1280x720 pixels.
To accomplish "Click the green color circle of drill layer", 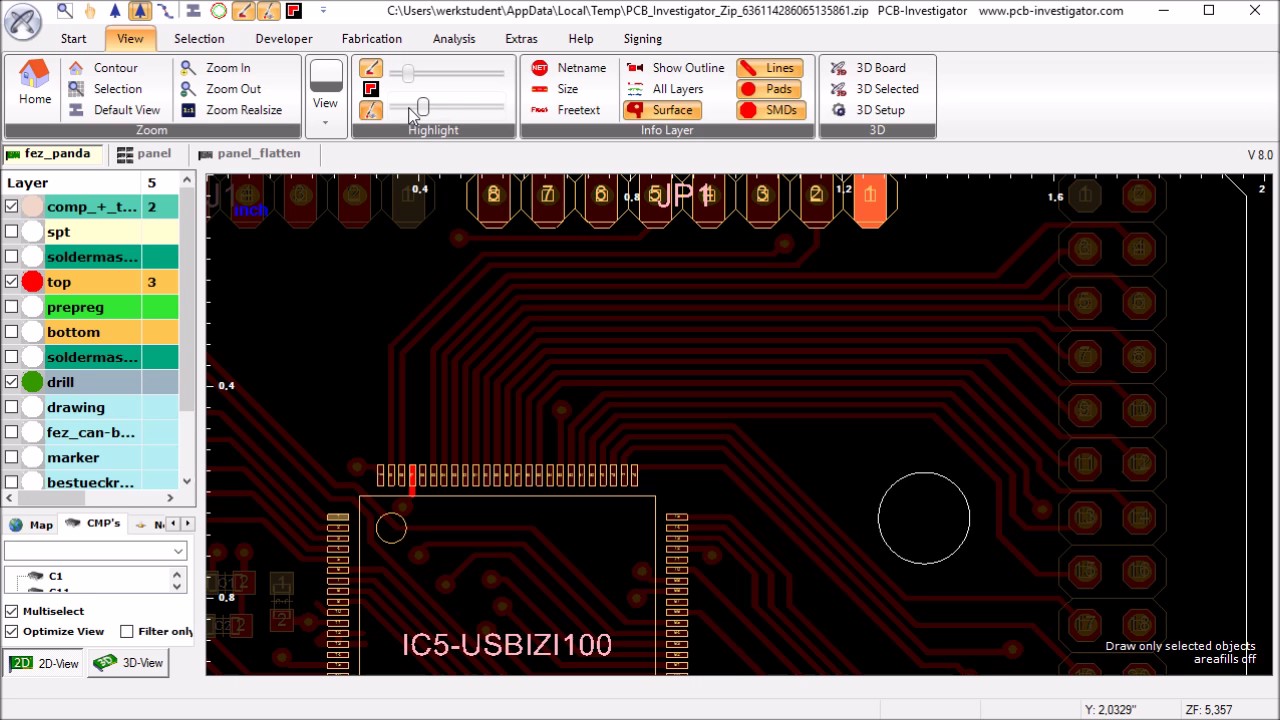I will pos(32,382).
